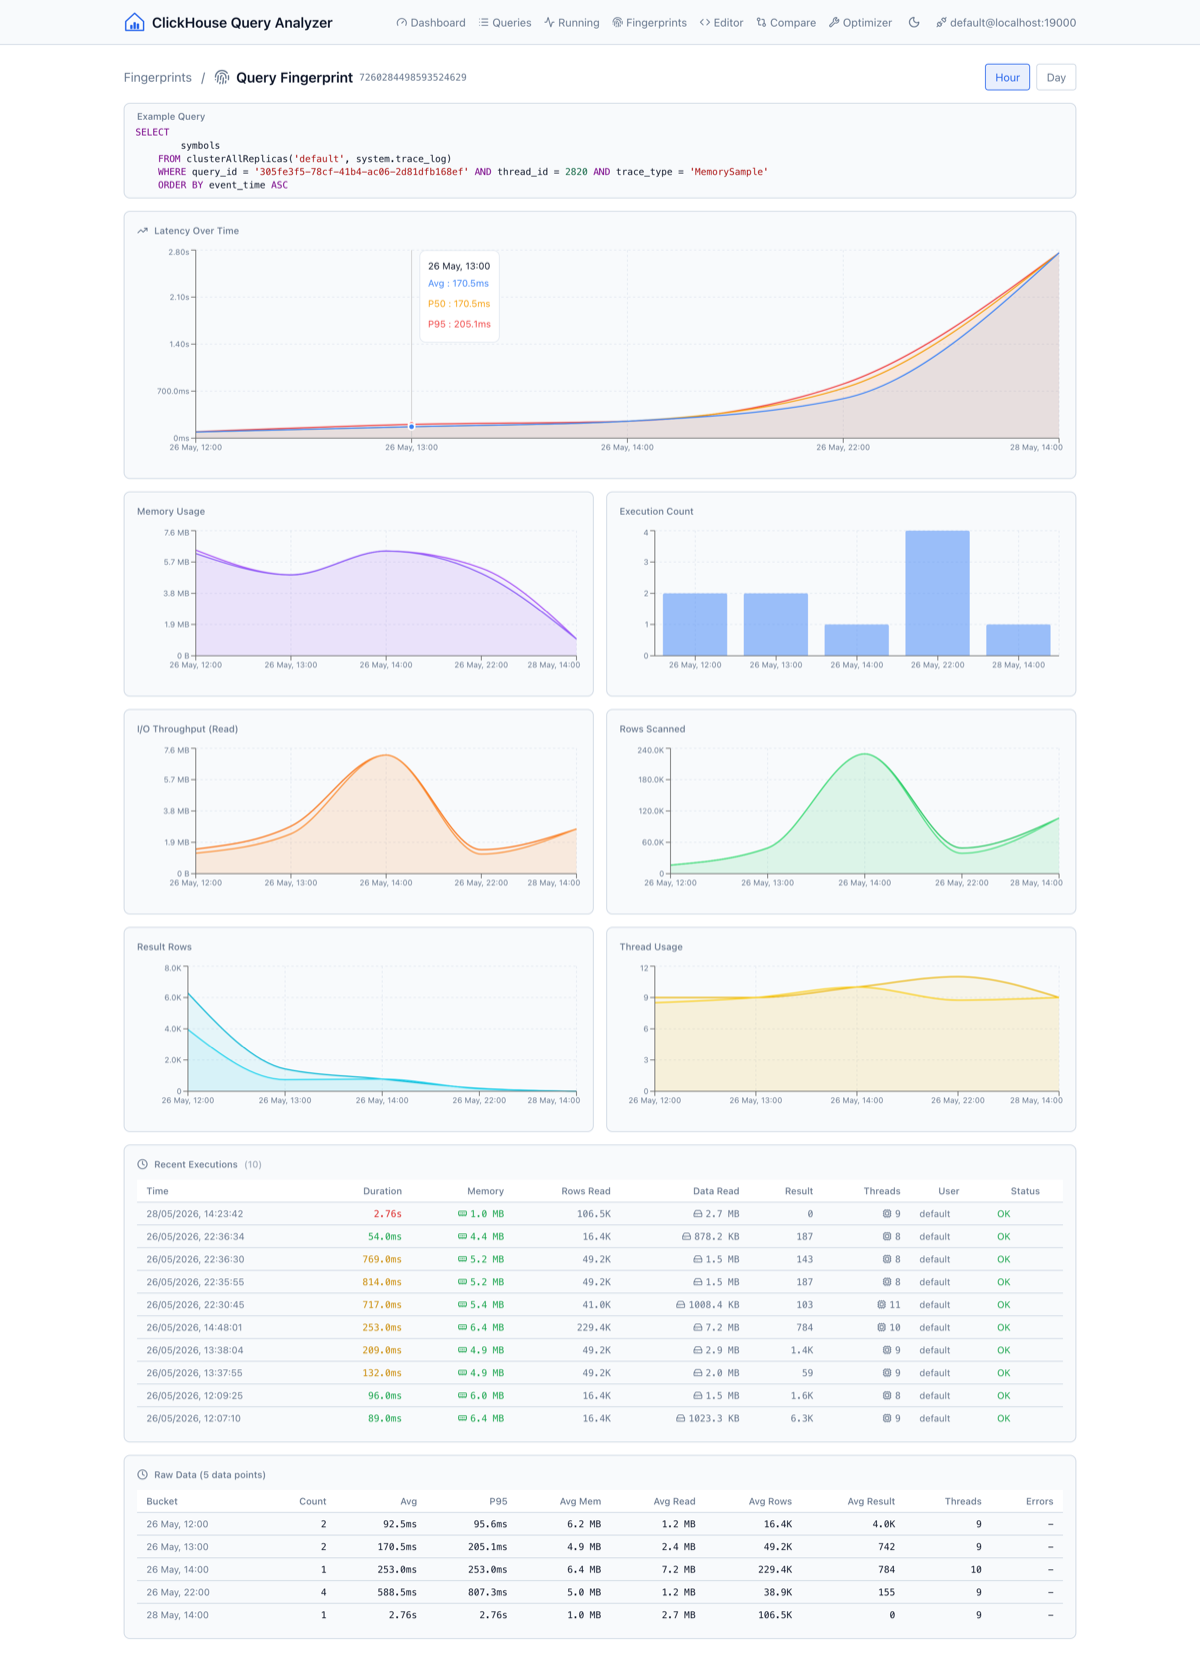1200x1658 pixels.
Task: Click the Duration column header
Action: coord(382,1191)
